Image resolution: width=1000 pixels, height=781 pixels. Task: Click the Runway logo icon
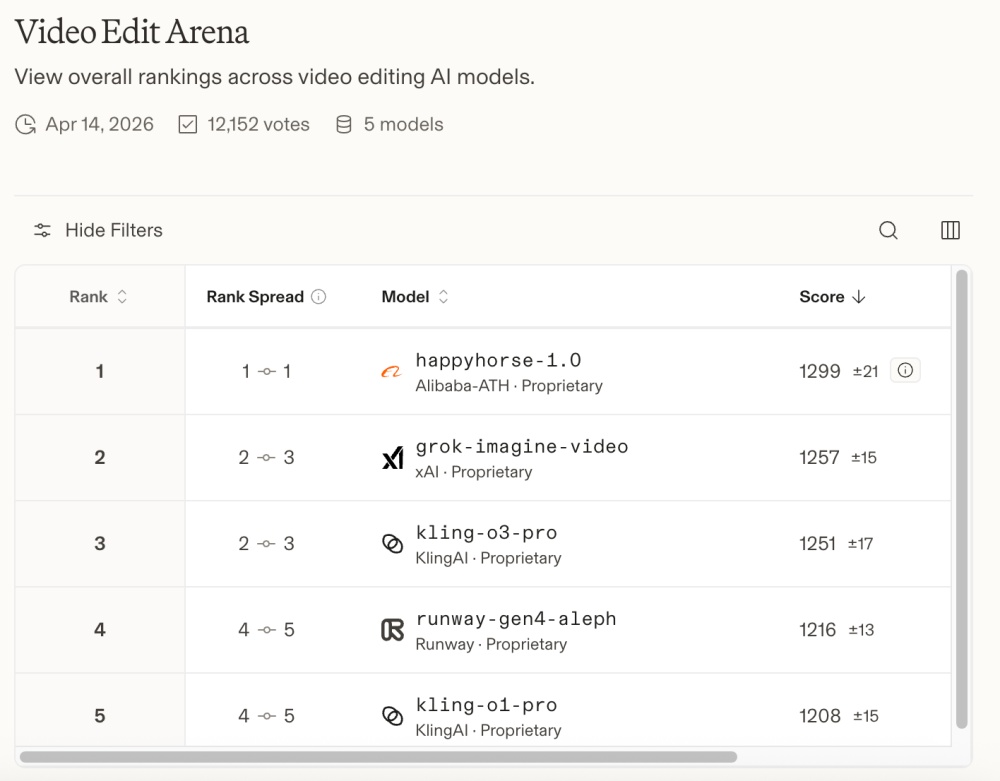click(x=393, y=630)
